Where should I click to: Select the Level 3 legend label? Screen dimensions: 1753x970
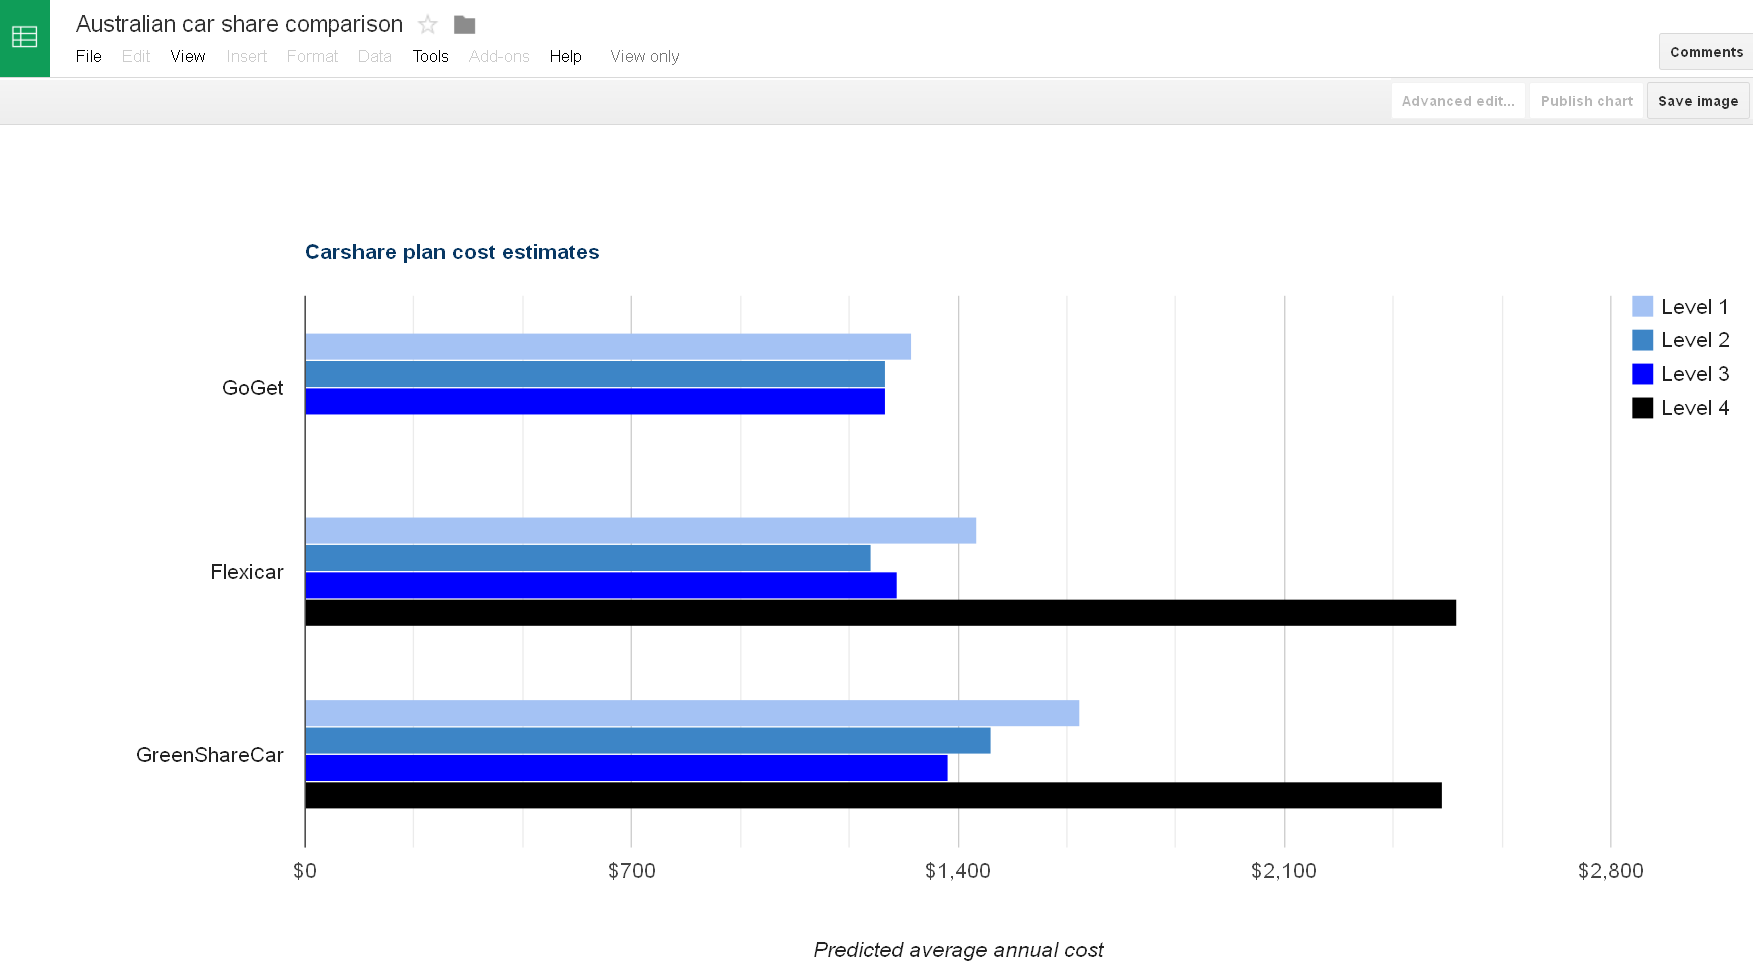(1695, 374)
